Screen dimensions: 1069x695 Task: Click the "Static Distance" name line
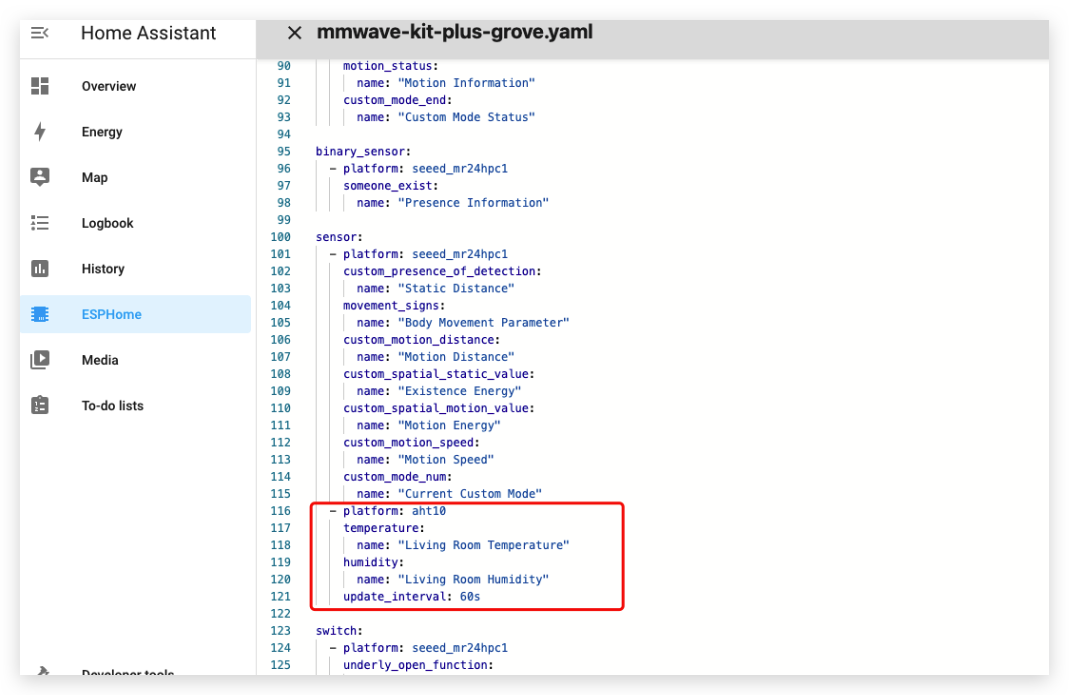tap(436, 289)
